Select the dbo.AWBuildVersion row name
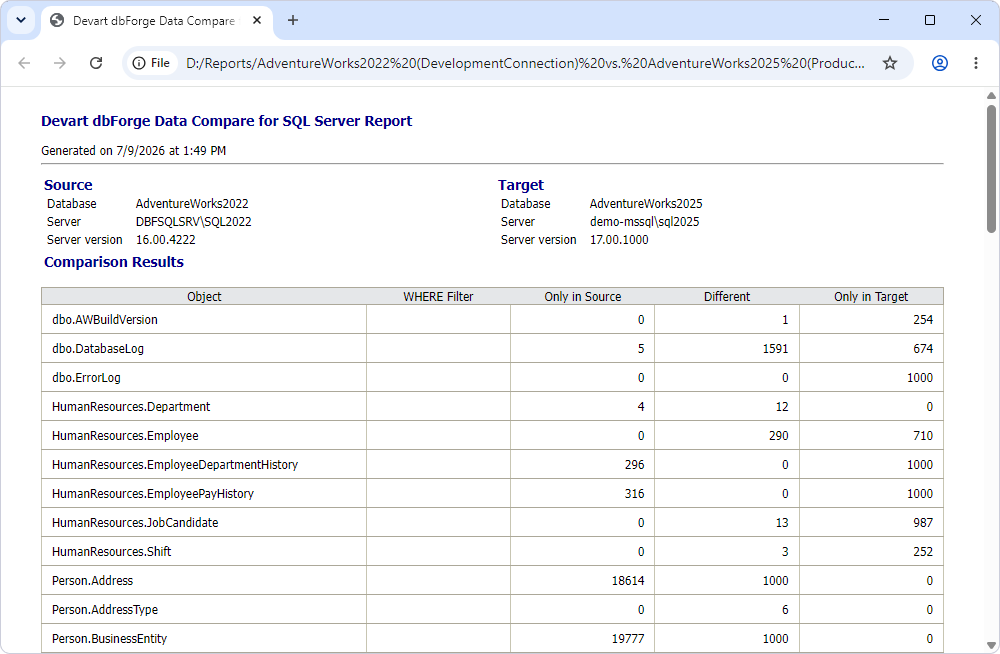Image resolution: width=1000 pixels, height=654 pixels. tap(105, 320)
